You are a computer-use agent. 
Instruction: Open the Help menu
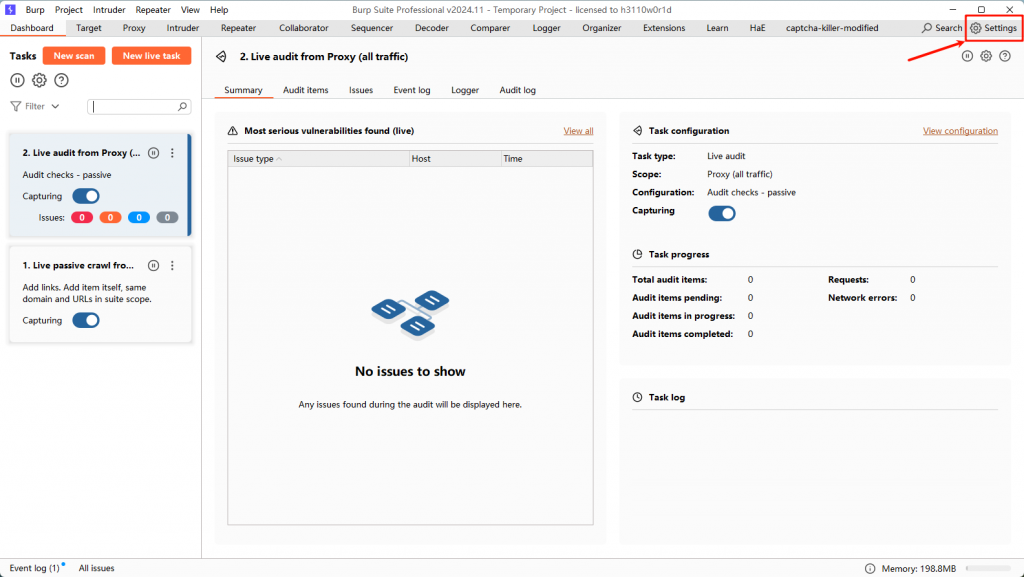point(219,10)
